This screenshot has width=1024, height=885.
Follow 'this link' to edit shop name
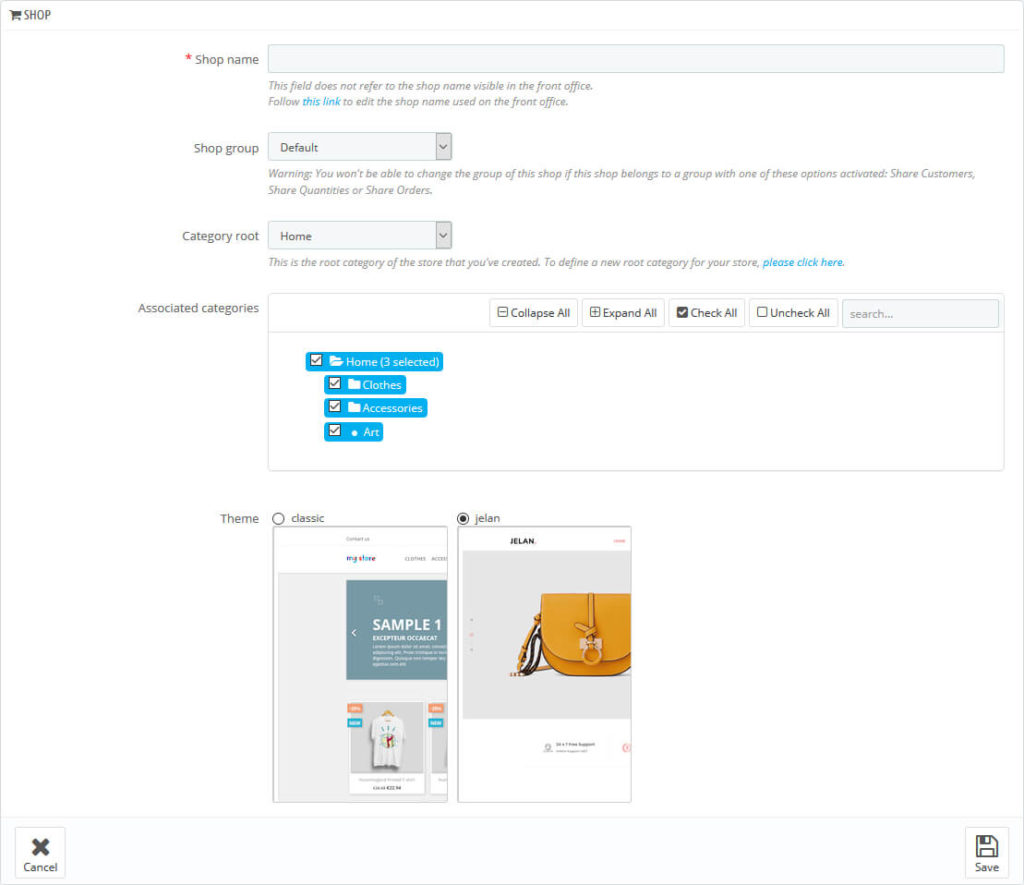[x=321, y=102]
